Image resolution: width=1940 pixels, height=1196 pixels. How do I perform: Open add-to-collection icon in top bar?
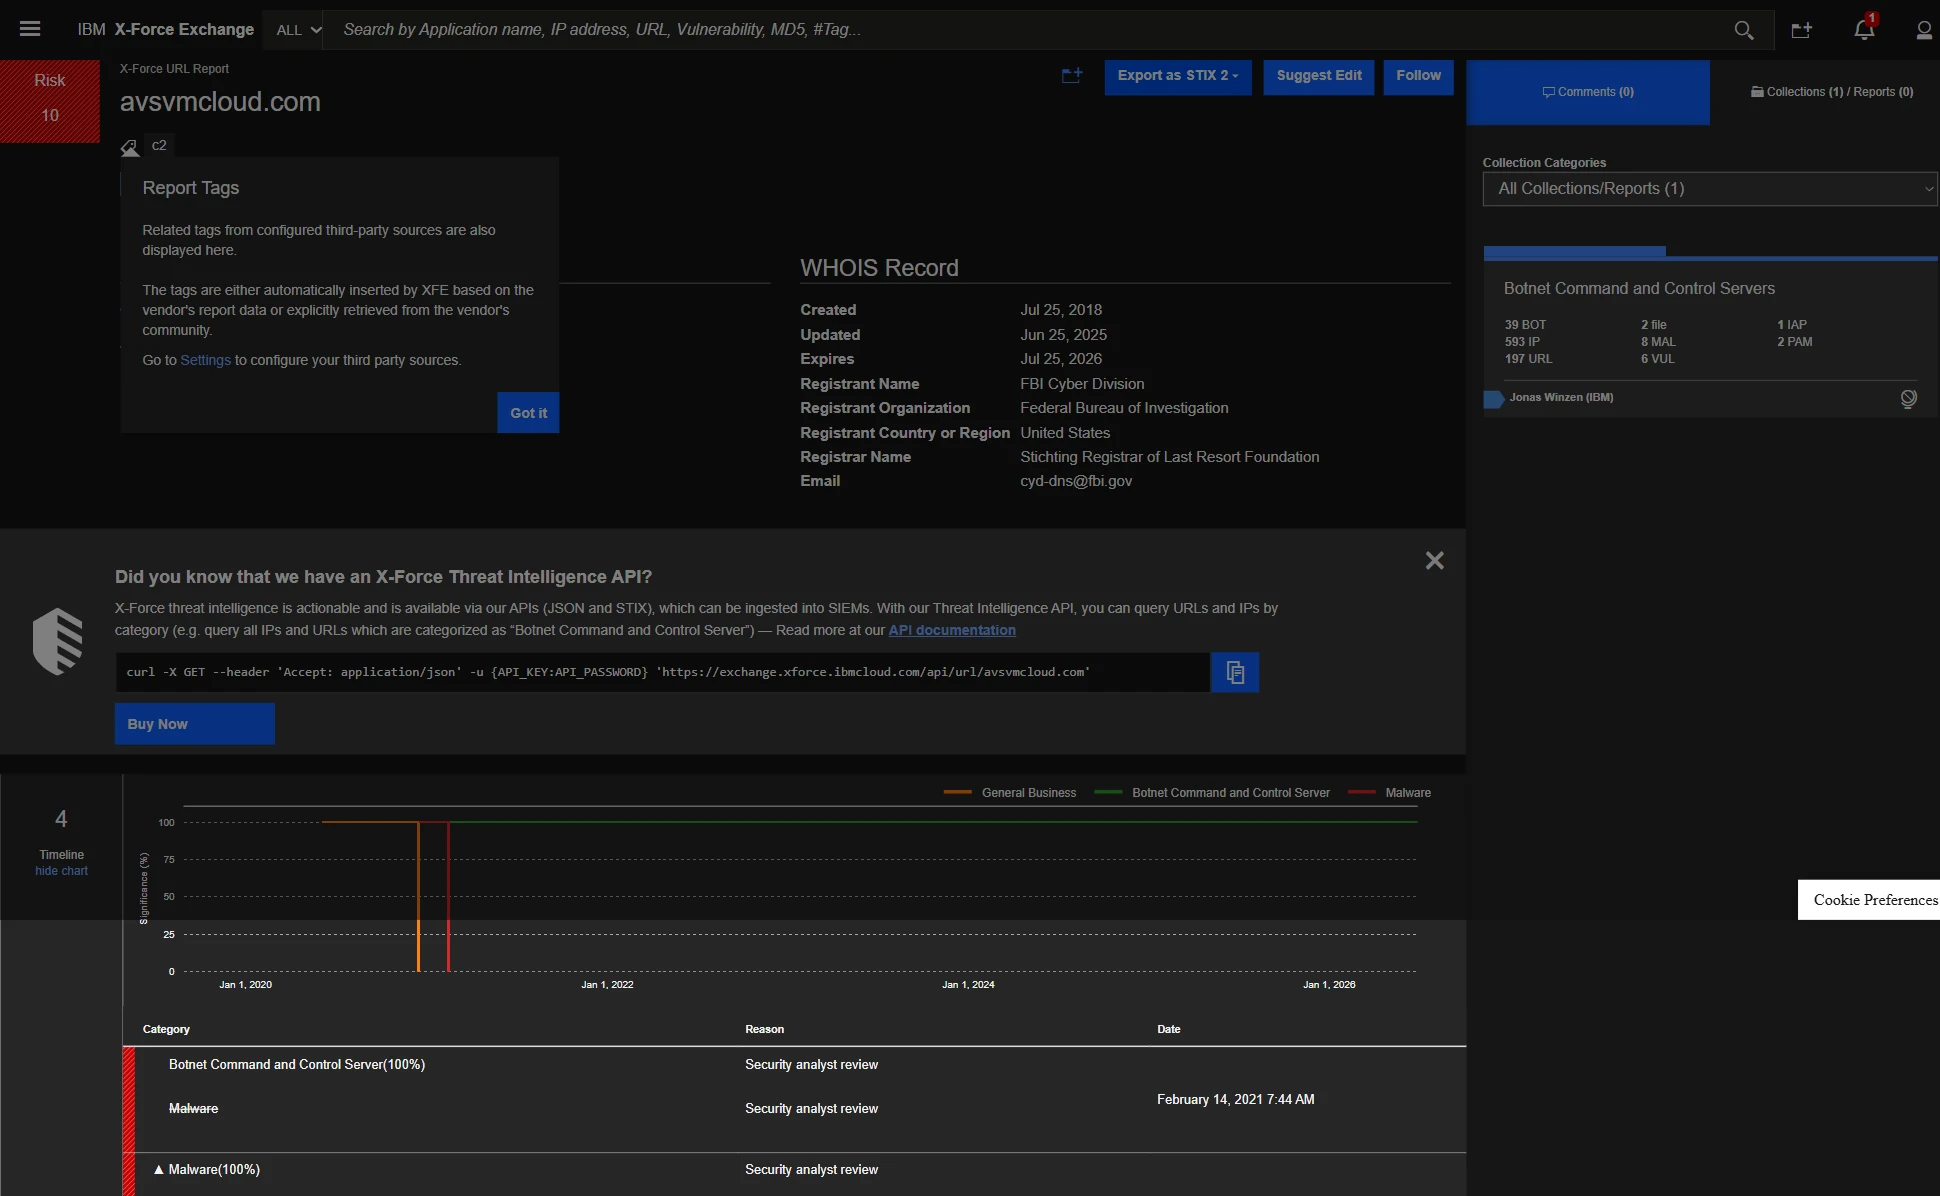[x=1802, y=30]
